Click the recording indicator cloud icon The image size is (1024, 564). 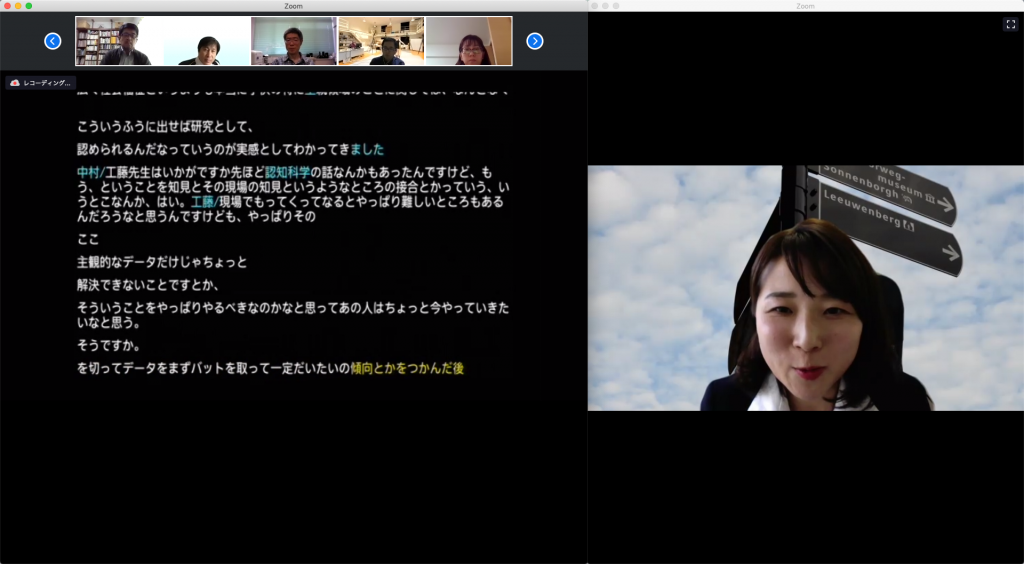15,83
